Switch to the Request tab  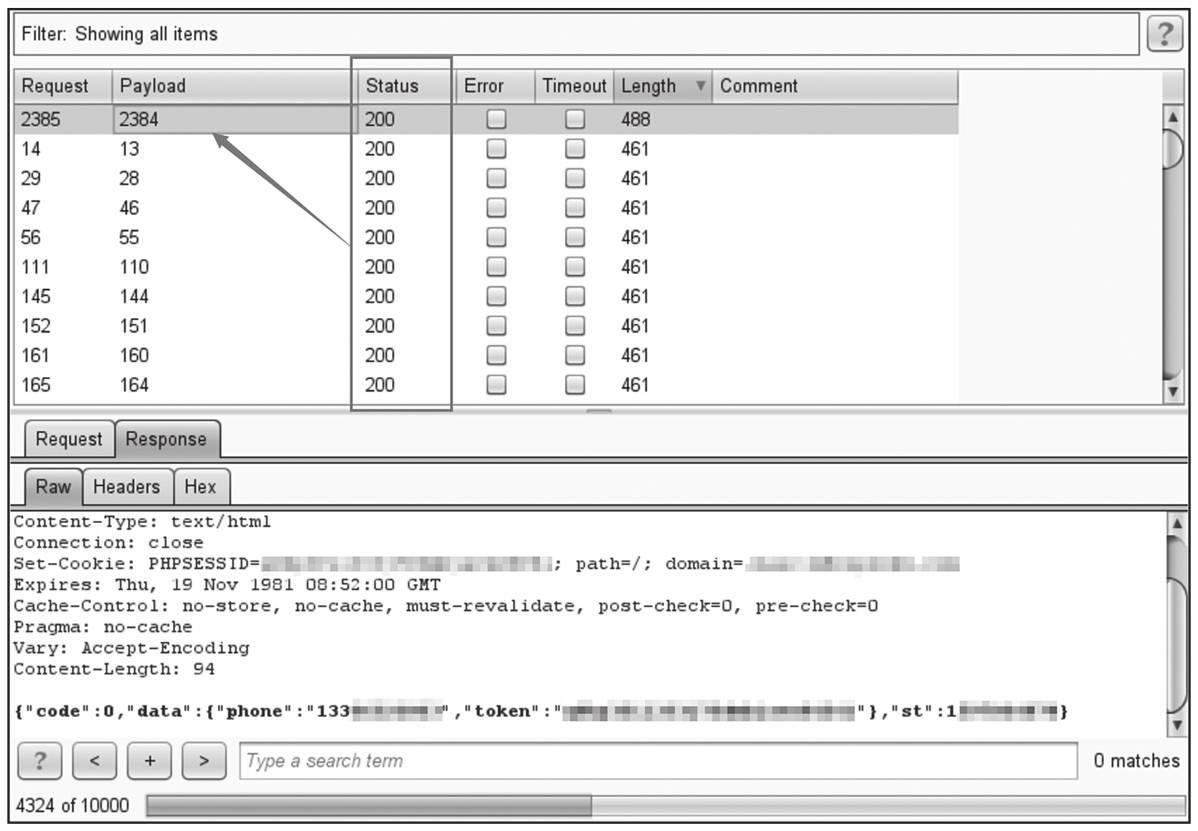[x=69, y=439]
